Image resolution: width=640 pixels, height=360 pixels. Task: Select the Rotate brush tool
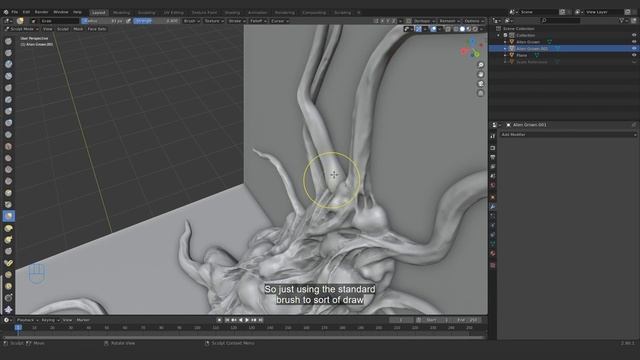pyautogui.click(x=8, y=286)
